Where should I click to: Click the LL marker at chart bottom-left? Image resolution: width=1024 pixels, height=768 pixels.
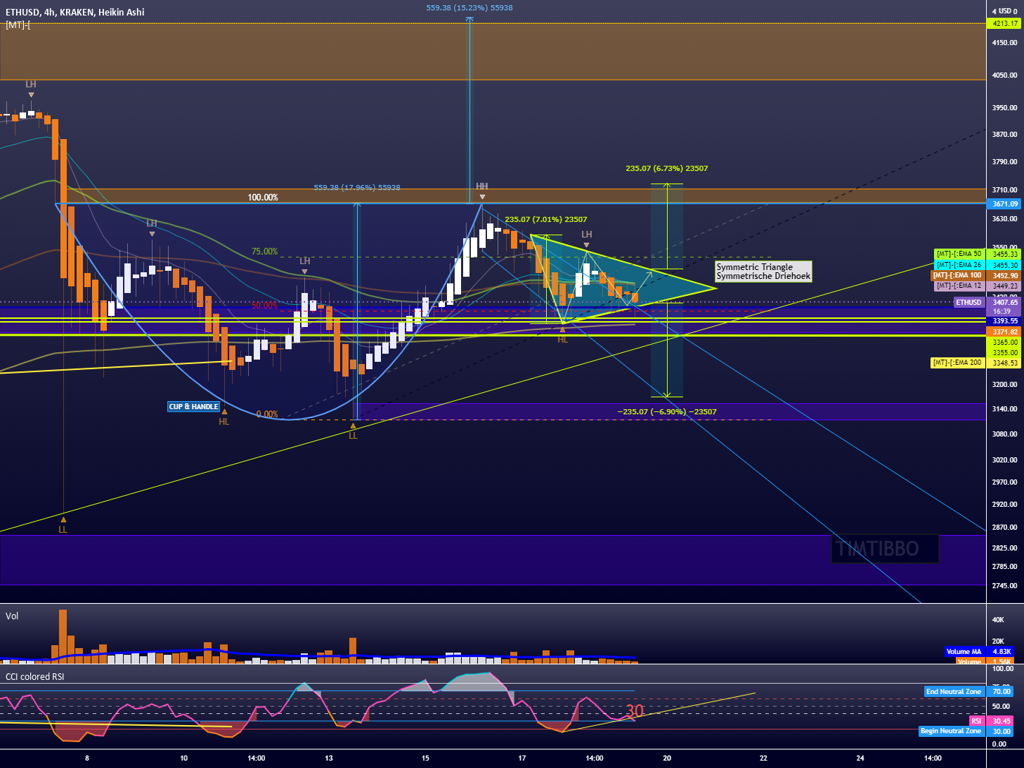[62, 528]
